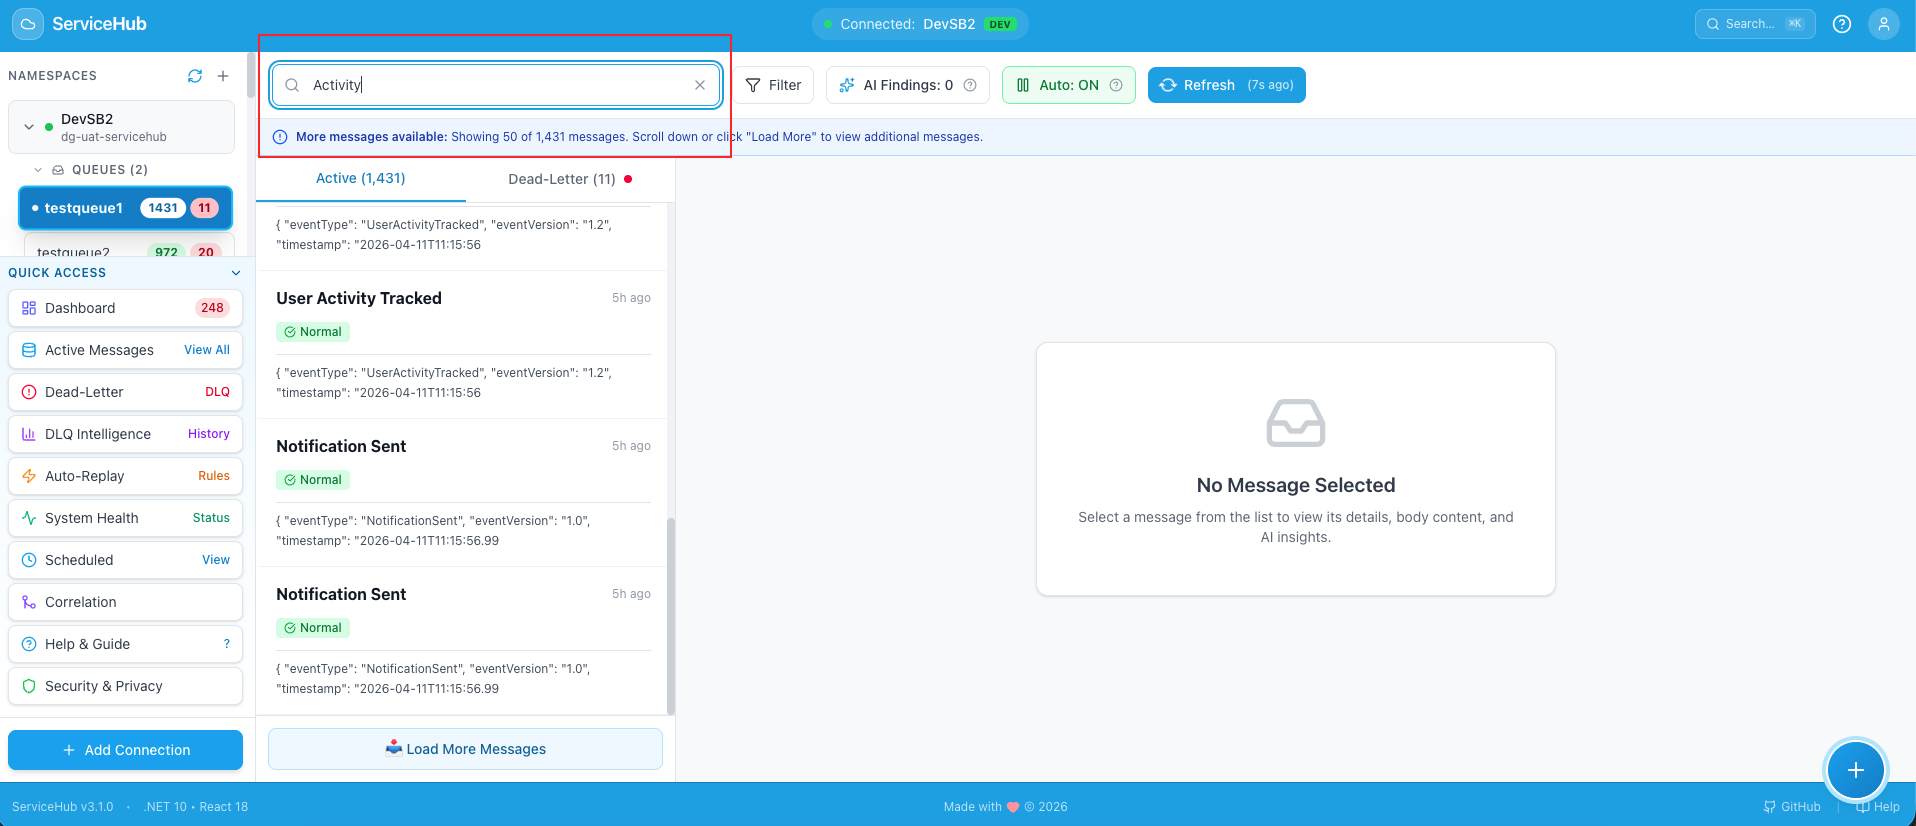Click the AI Findings info help icon
The width and height of the screenshot is (1916, 826).
point(970,85)
